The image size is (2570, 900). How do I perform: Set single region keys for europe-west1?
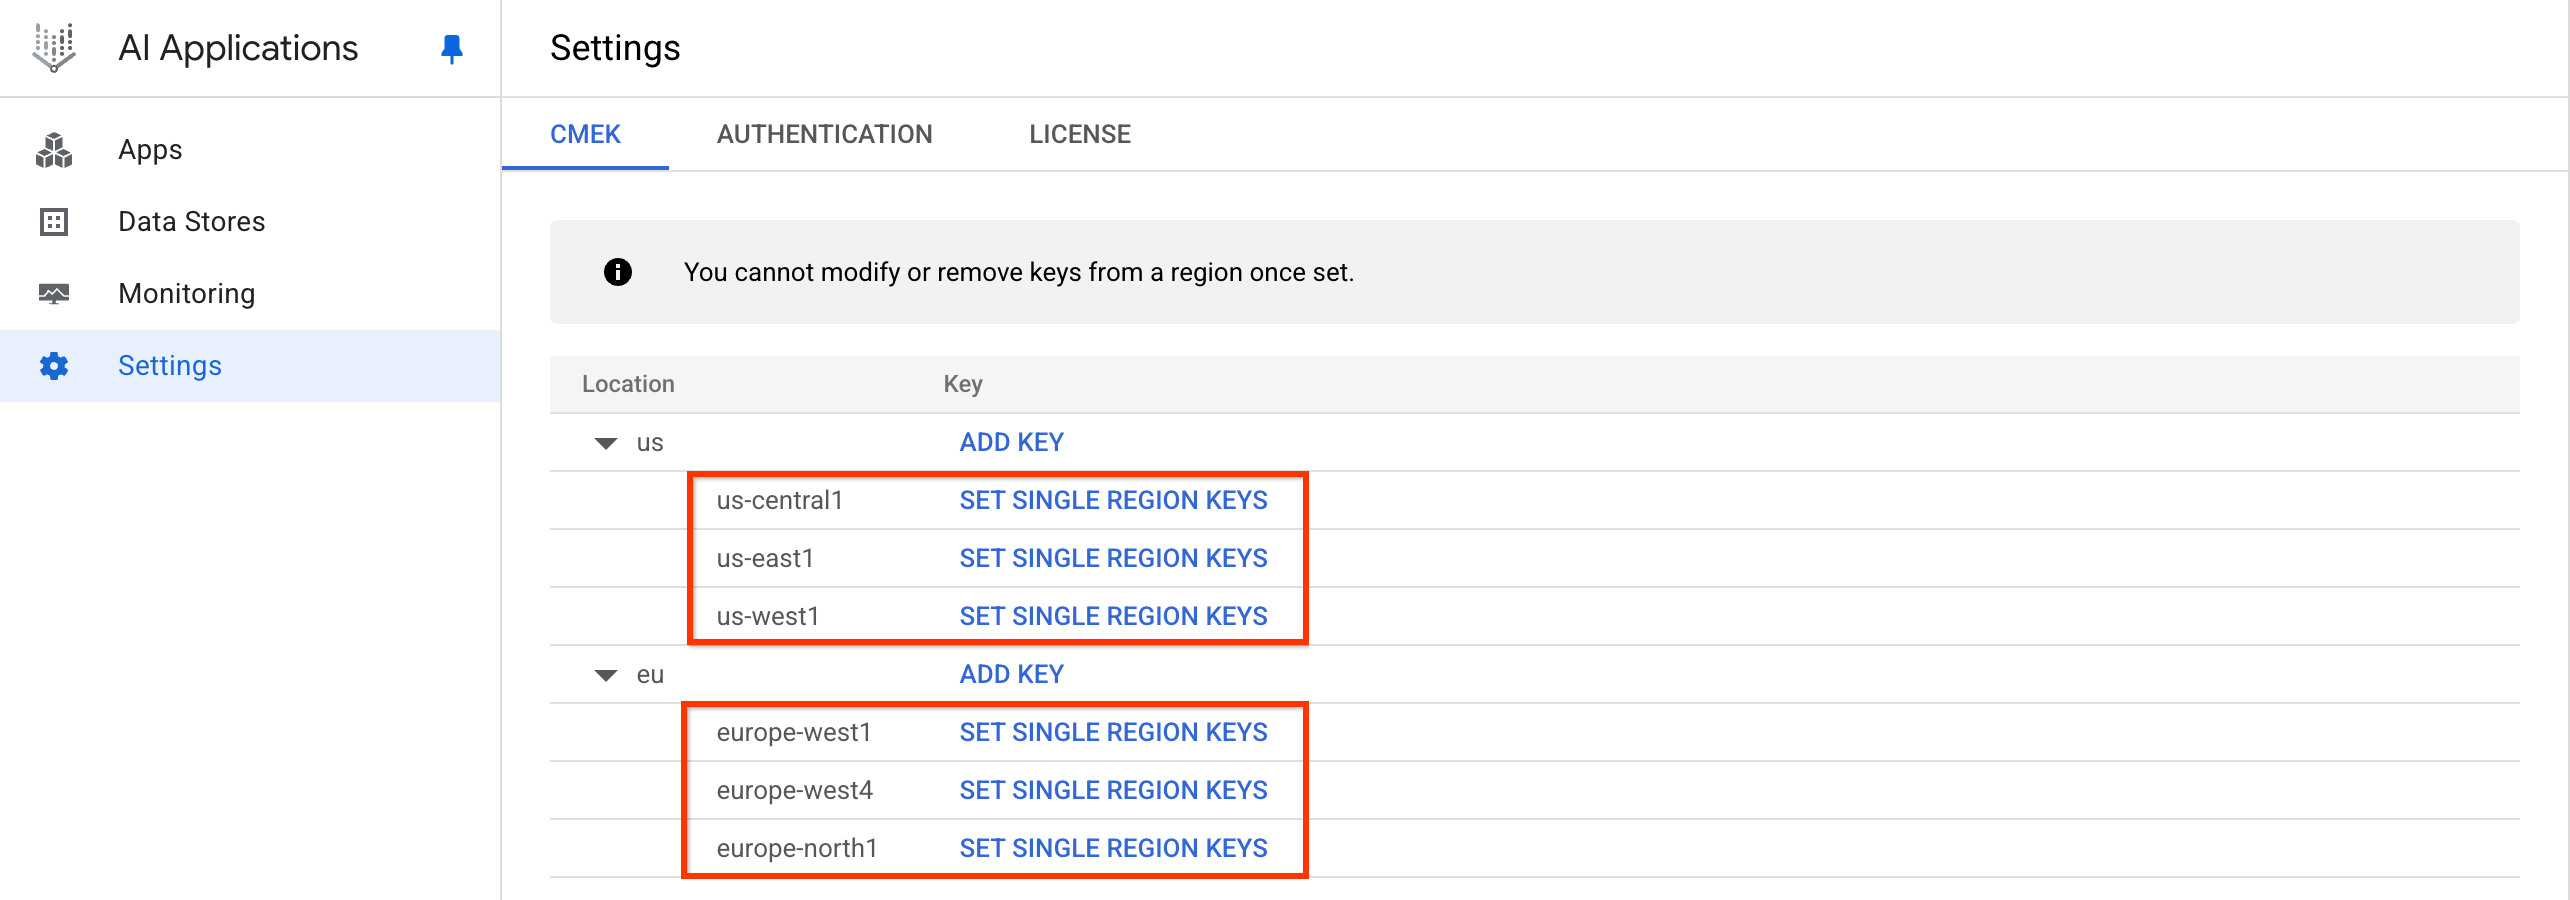tap(1113, 732)
